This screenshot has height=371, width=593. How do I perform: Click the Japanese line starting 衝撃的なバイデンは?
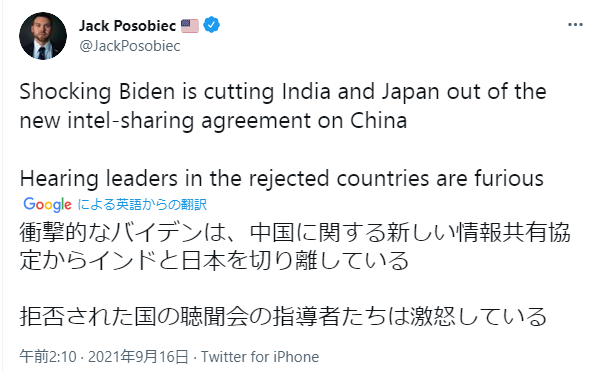(295, 233)
